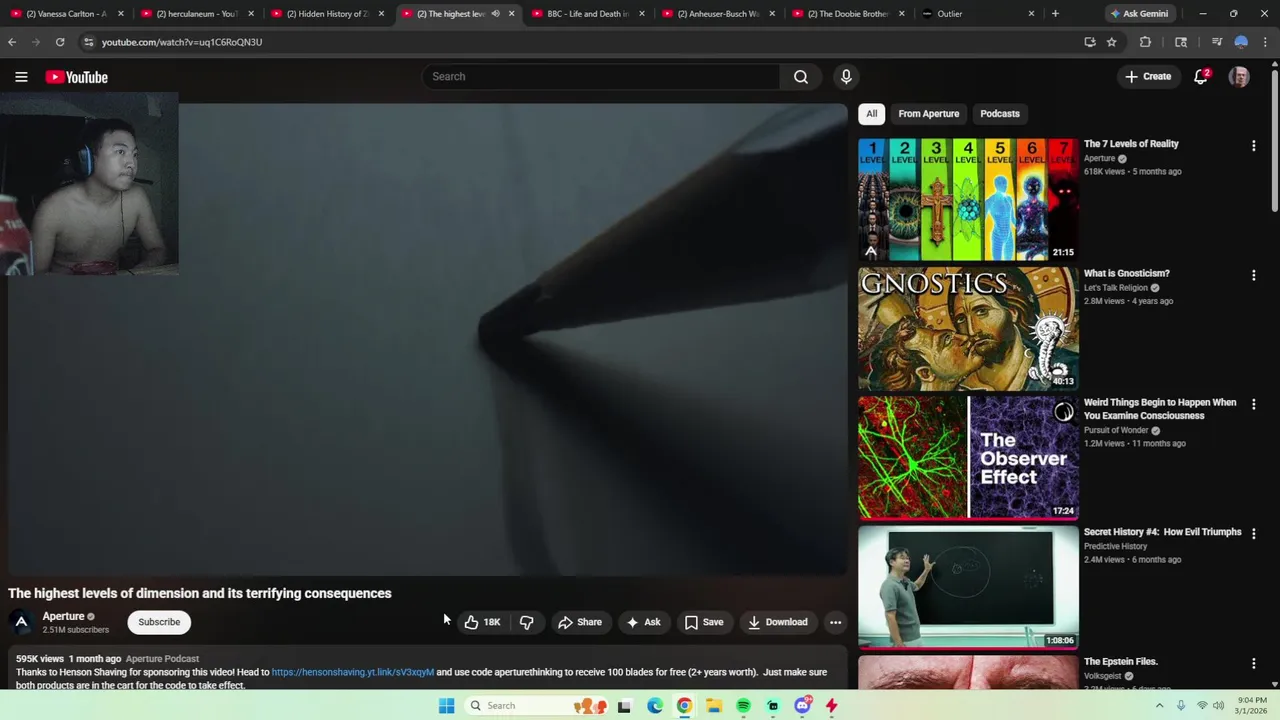Open options for The 7 Levels of Reality
This screenshot has width=1280, height=720.
(x=1253, y=146)
